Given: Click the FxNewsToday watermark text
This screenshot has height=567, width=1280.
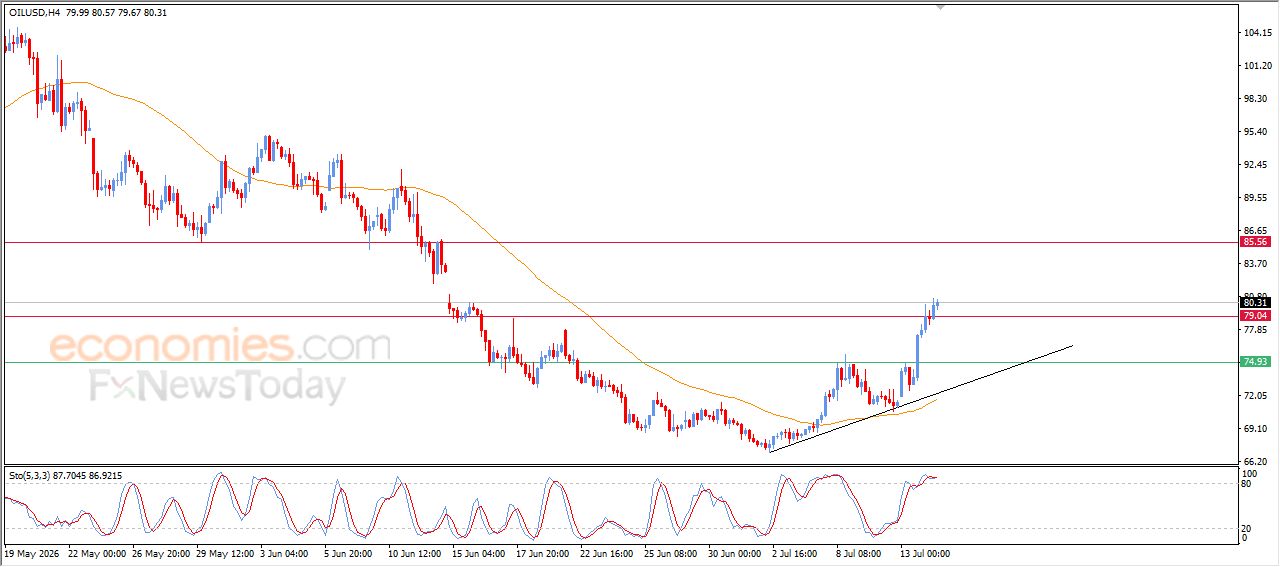Looking at the screenshot, I should [x=218, y=386].
